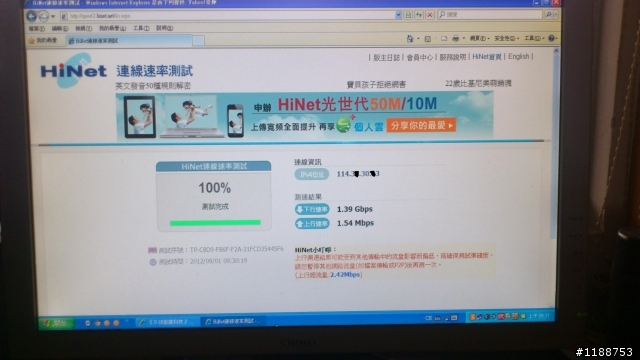Click the browser Back arrow button

pyautogui.click(x=31, y=16)
